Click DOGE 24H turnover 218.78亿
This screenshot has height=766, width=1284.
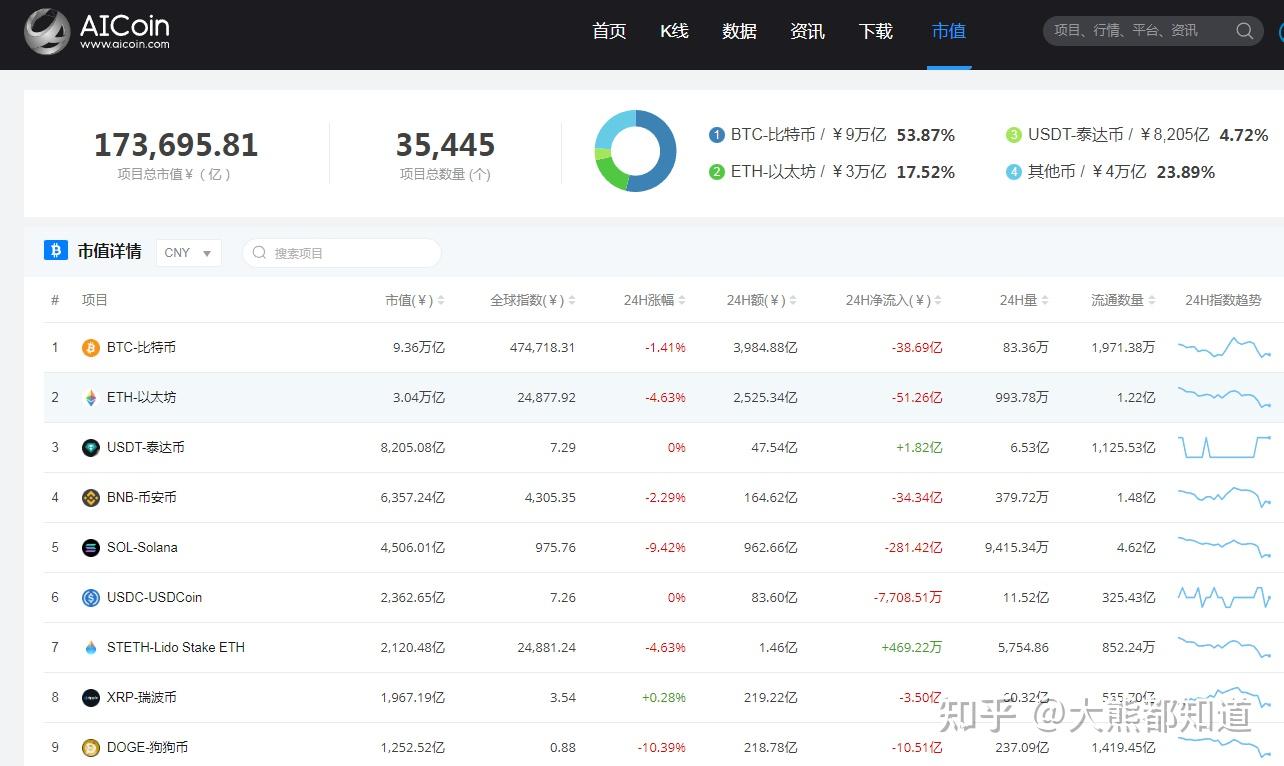pos(771,748)
